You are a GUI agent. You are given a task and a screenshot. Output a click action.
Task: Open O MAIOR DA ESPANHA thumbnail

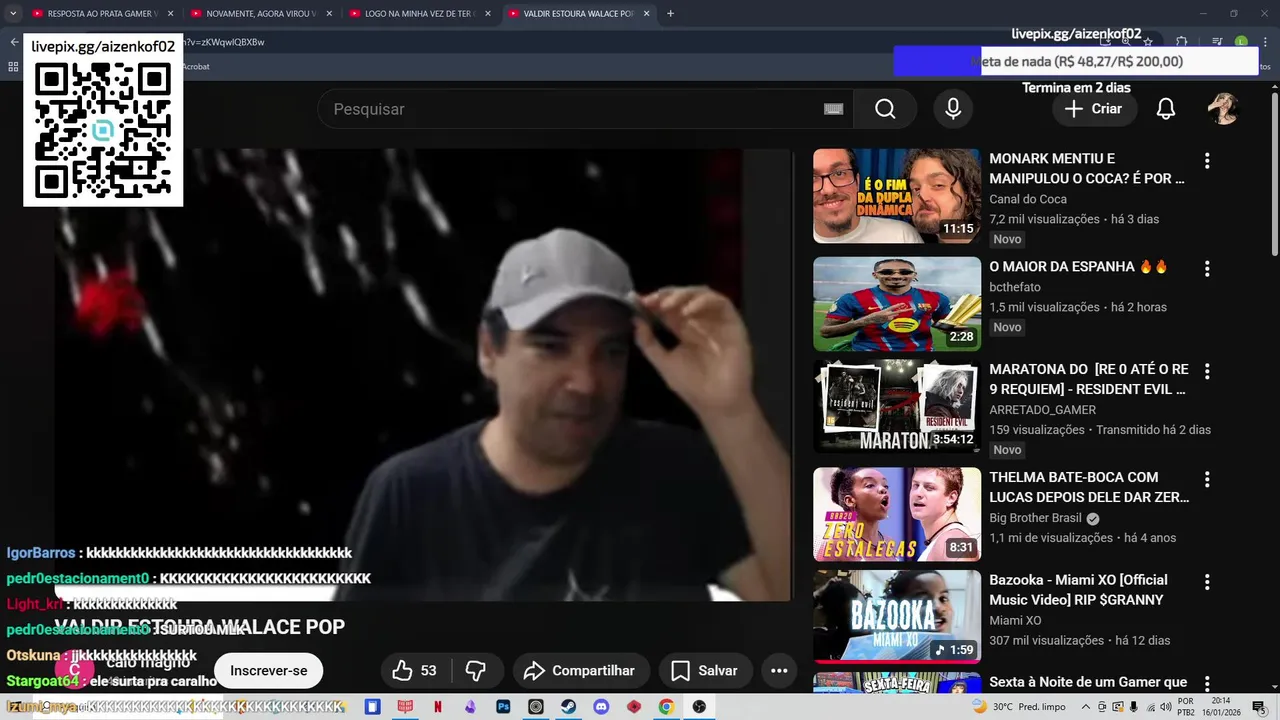[x=897, y=304]
